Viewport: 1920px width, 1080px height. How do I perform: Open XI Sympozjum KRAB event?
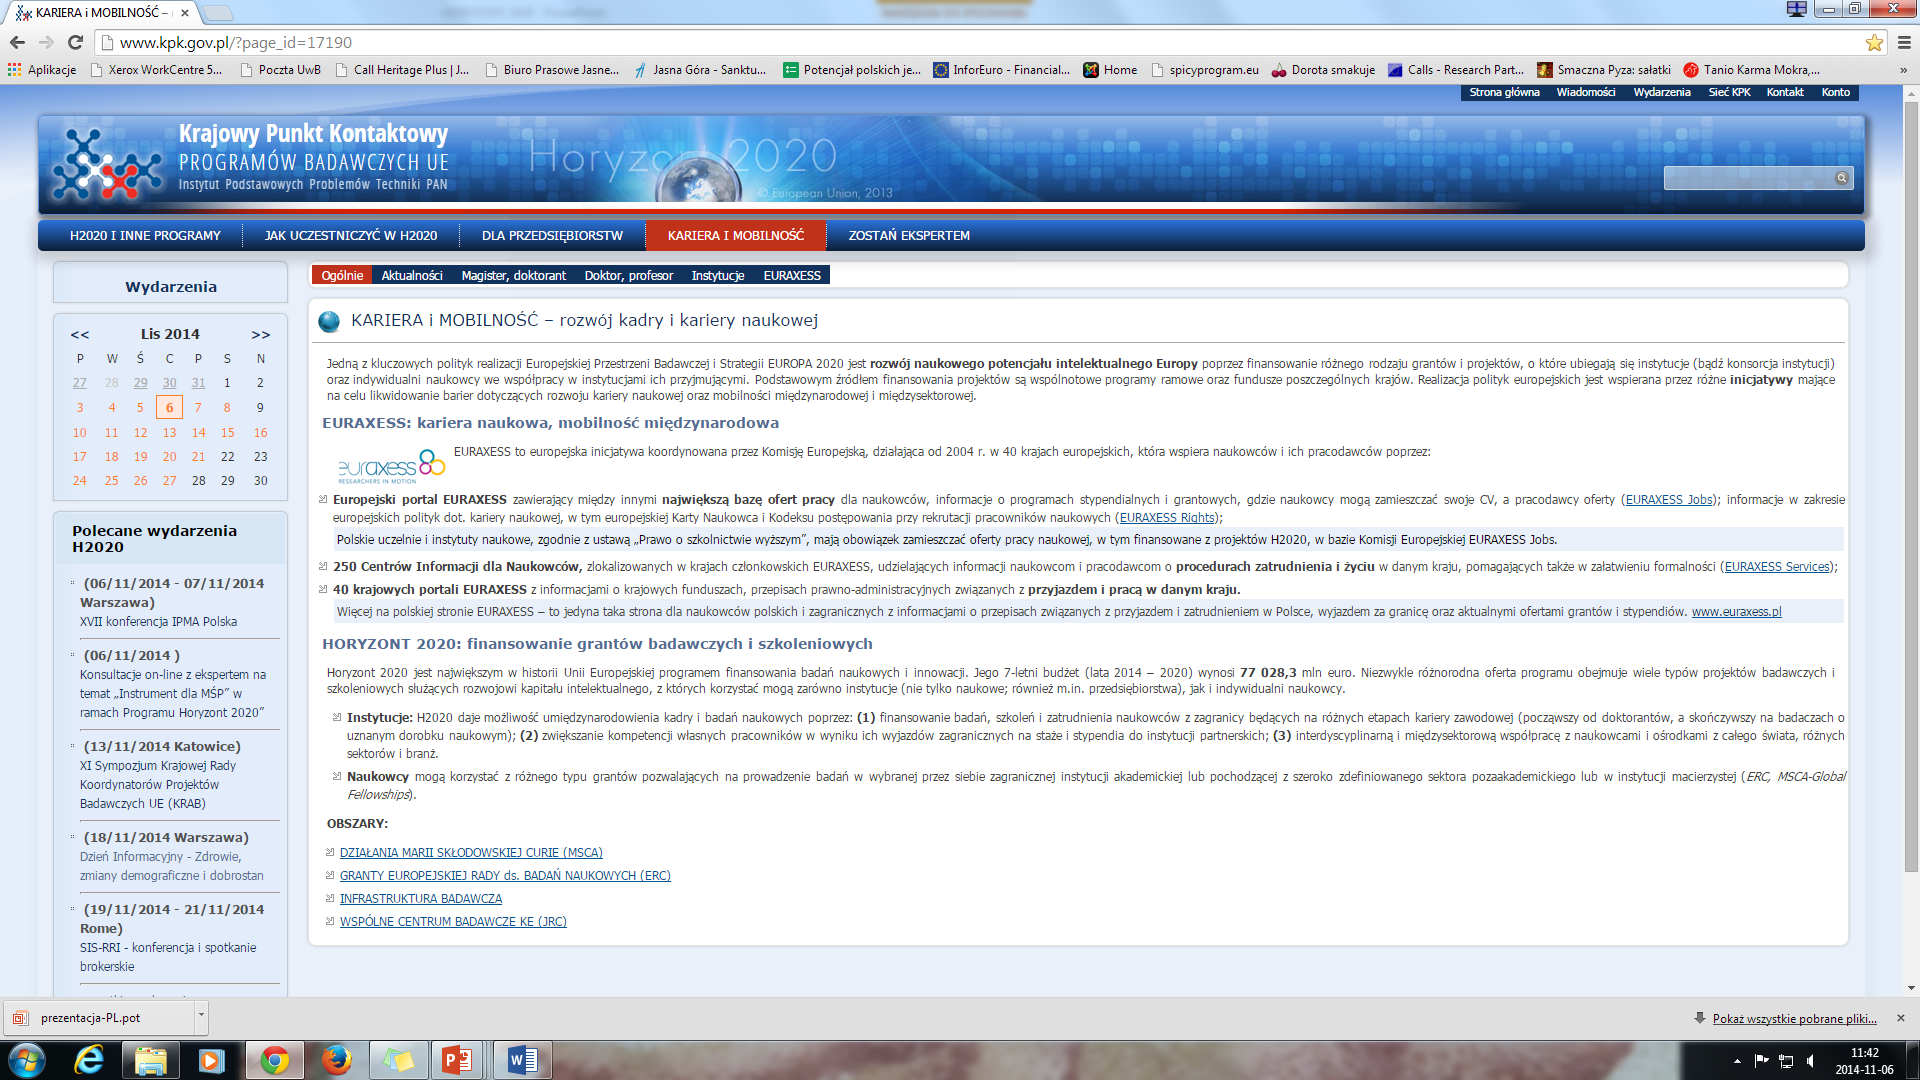click(x=158, y=785)
